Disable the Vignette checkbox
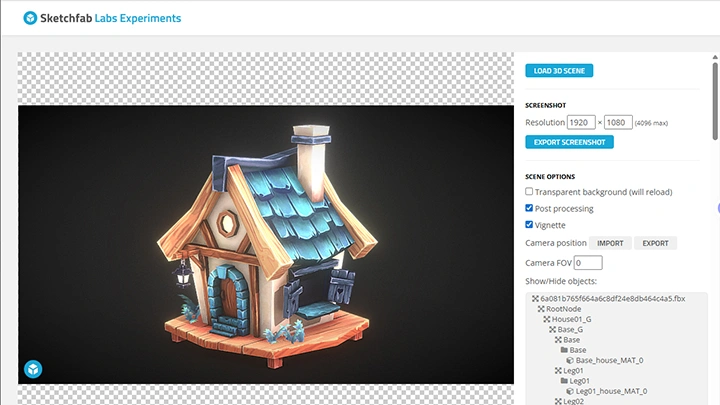The width and height of the screenshot is (720, 405). click(530, 225)
